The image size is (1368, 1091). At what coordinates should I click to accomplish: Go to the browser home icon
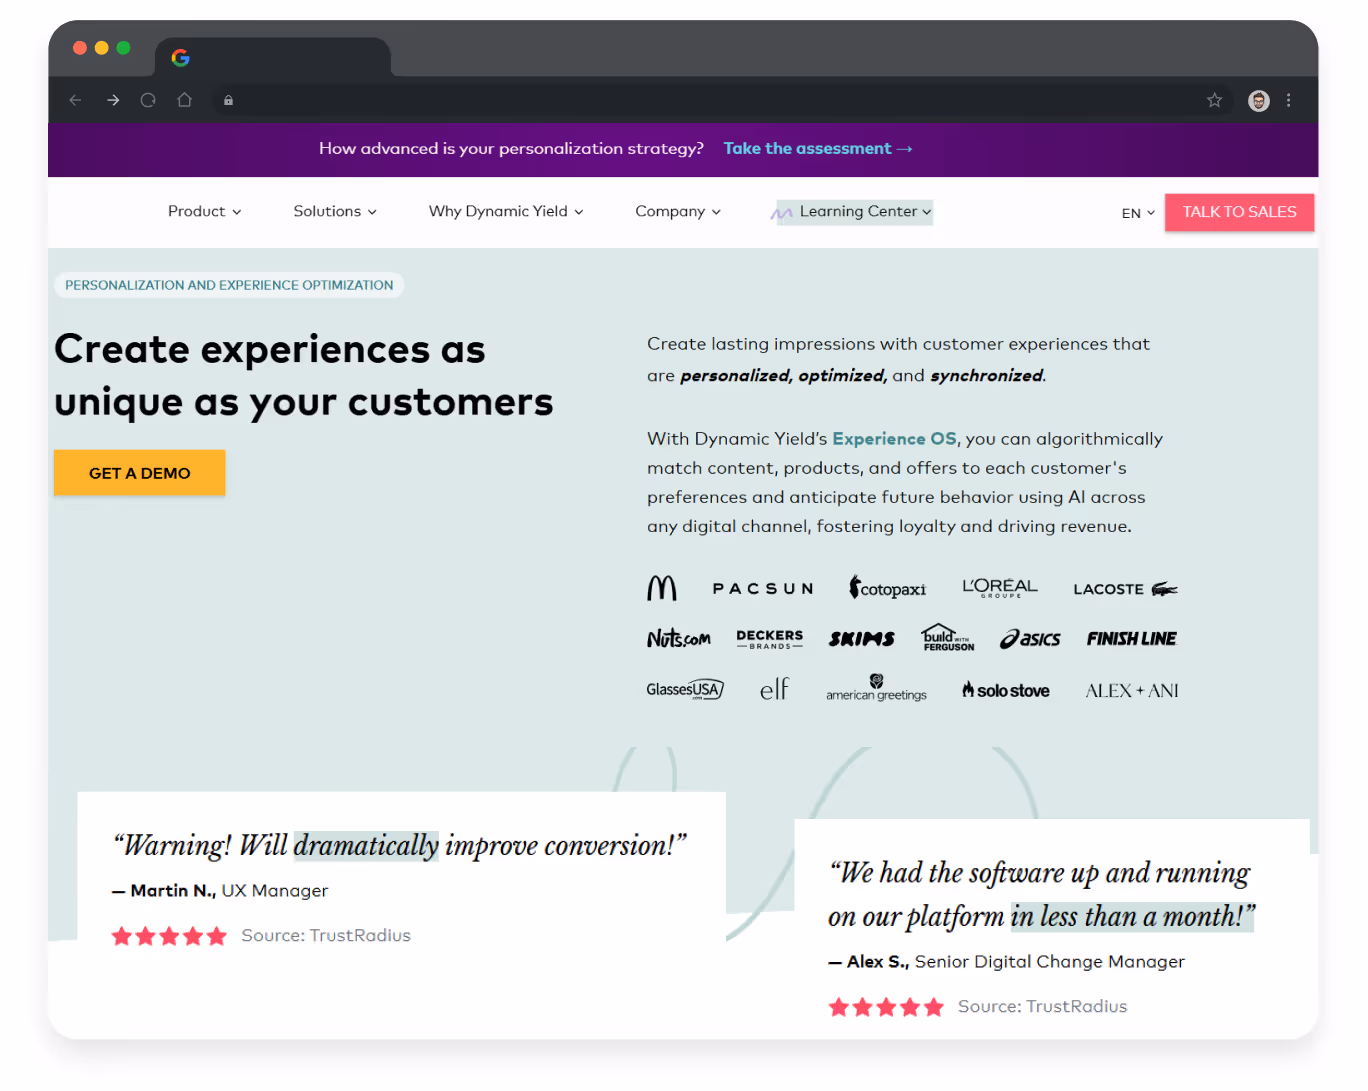point(184,100)
